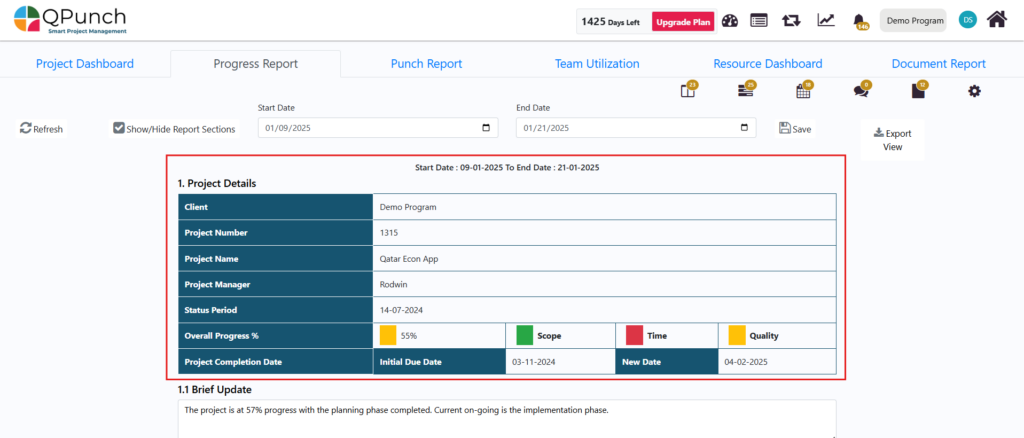The height and width of the screenshot is (438, 1024).
Task: Go to home via house icon
Action: pos(996,20)
